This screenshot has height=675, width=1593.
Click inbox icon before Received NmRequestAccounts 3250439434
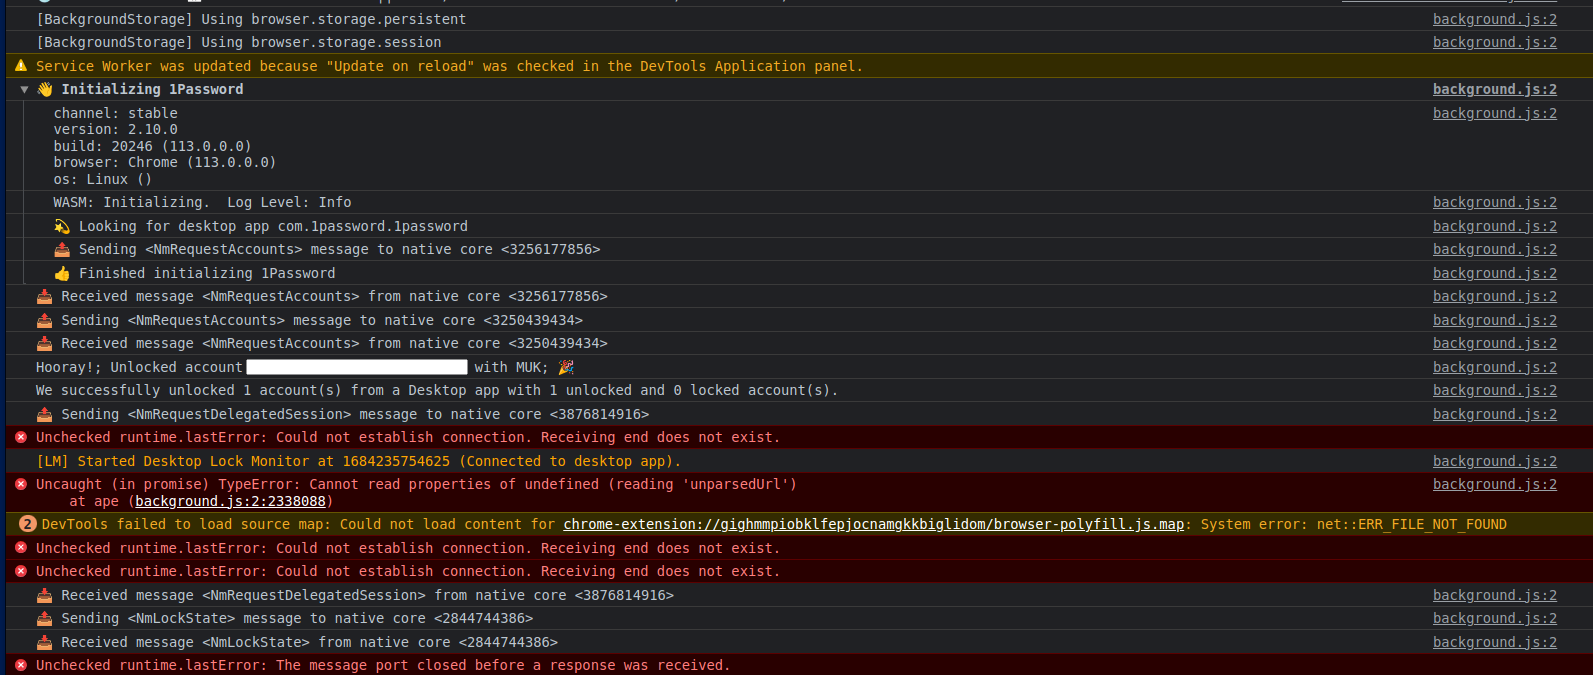44,343
